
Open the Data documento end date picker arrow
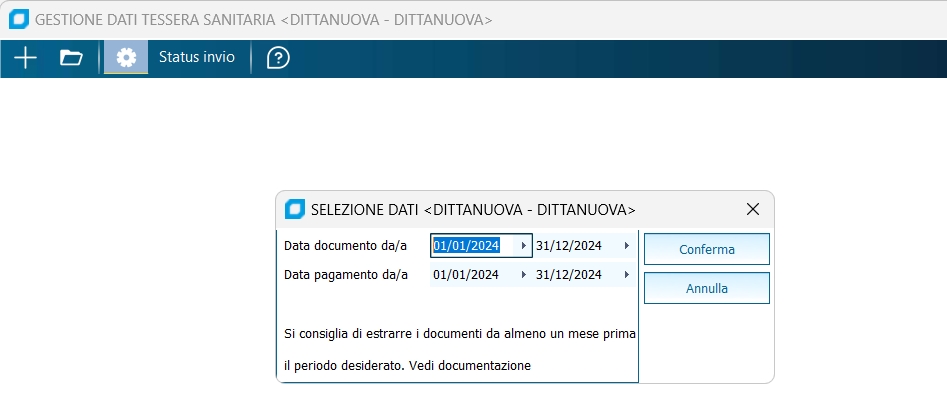point(627,246)
